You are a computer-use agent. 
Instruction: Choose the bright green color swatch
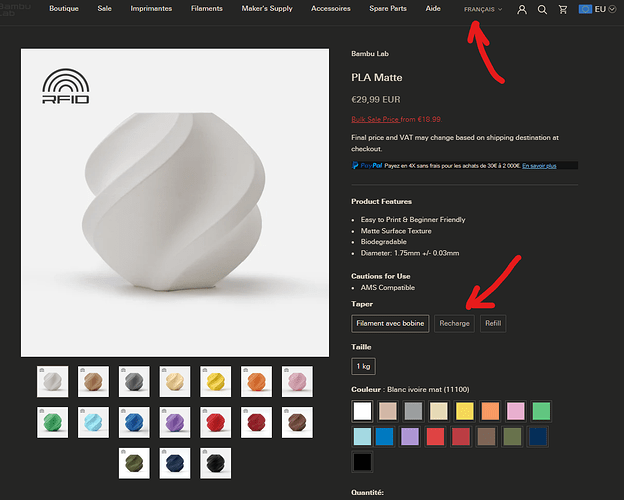(x=541, y=411)
